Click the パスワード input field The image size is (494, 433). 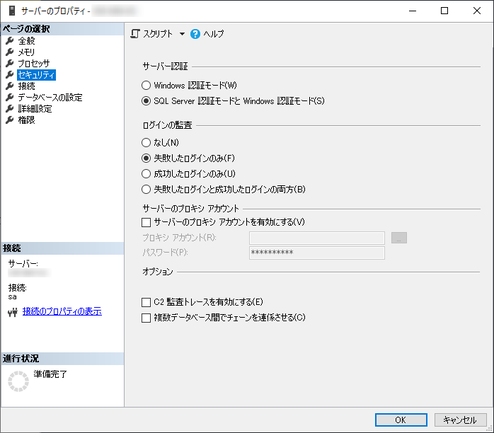317,253
